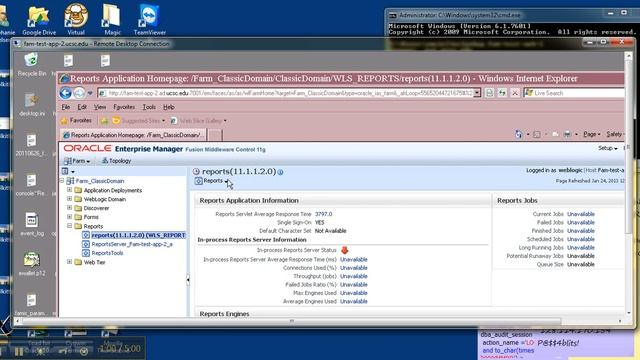Viewport: 640px width, 360px height.
Task: Click Unavailable link for Current Jobs
Action: click(x=581, y=214)
